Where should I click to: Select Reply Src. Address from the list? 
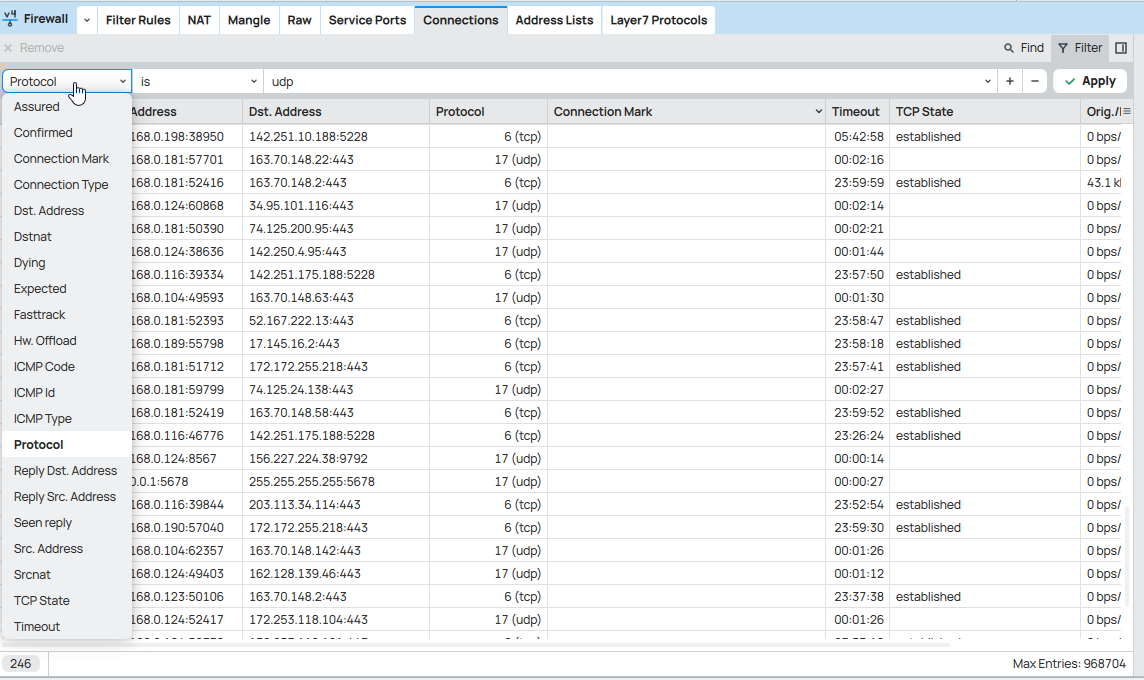click(x=66, y=497)
